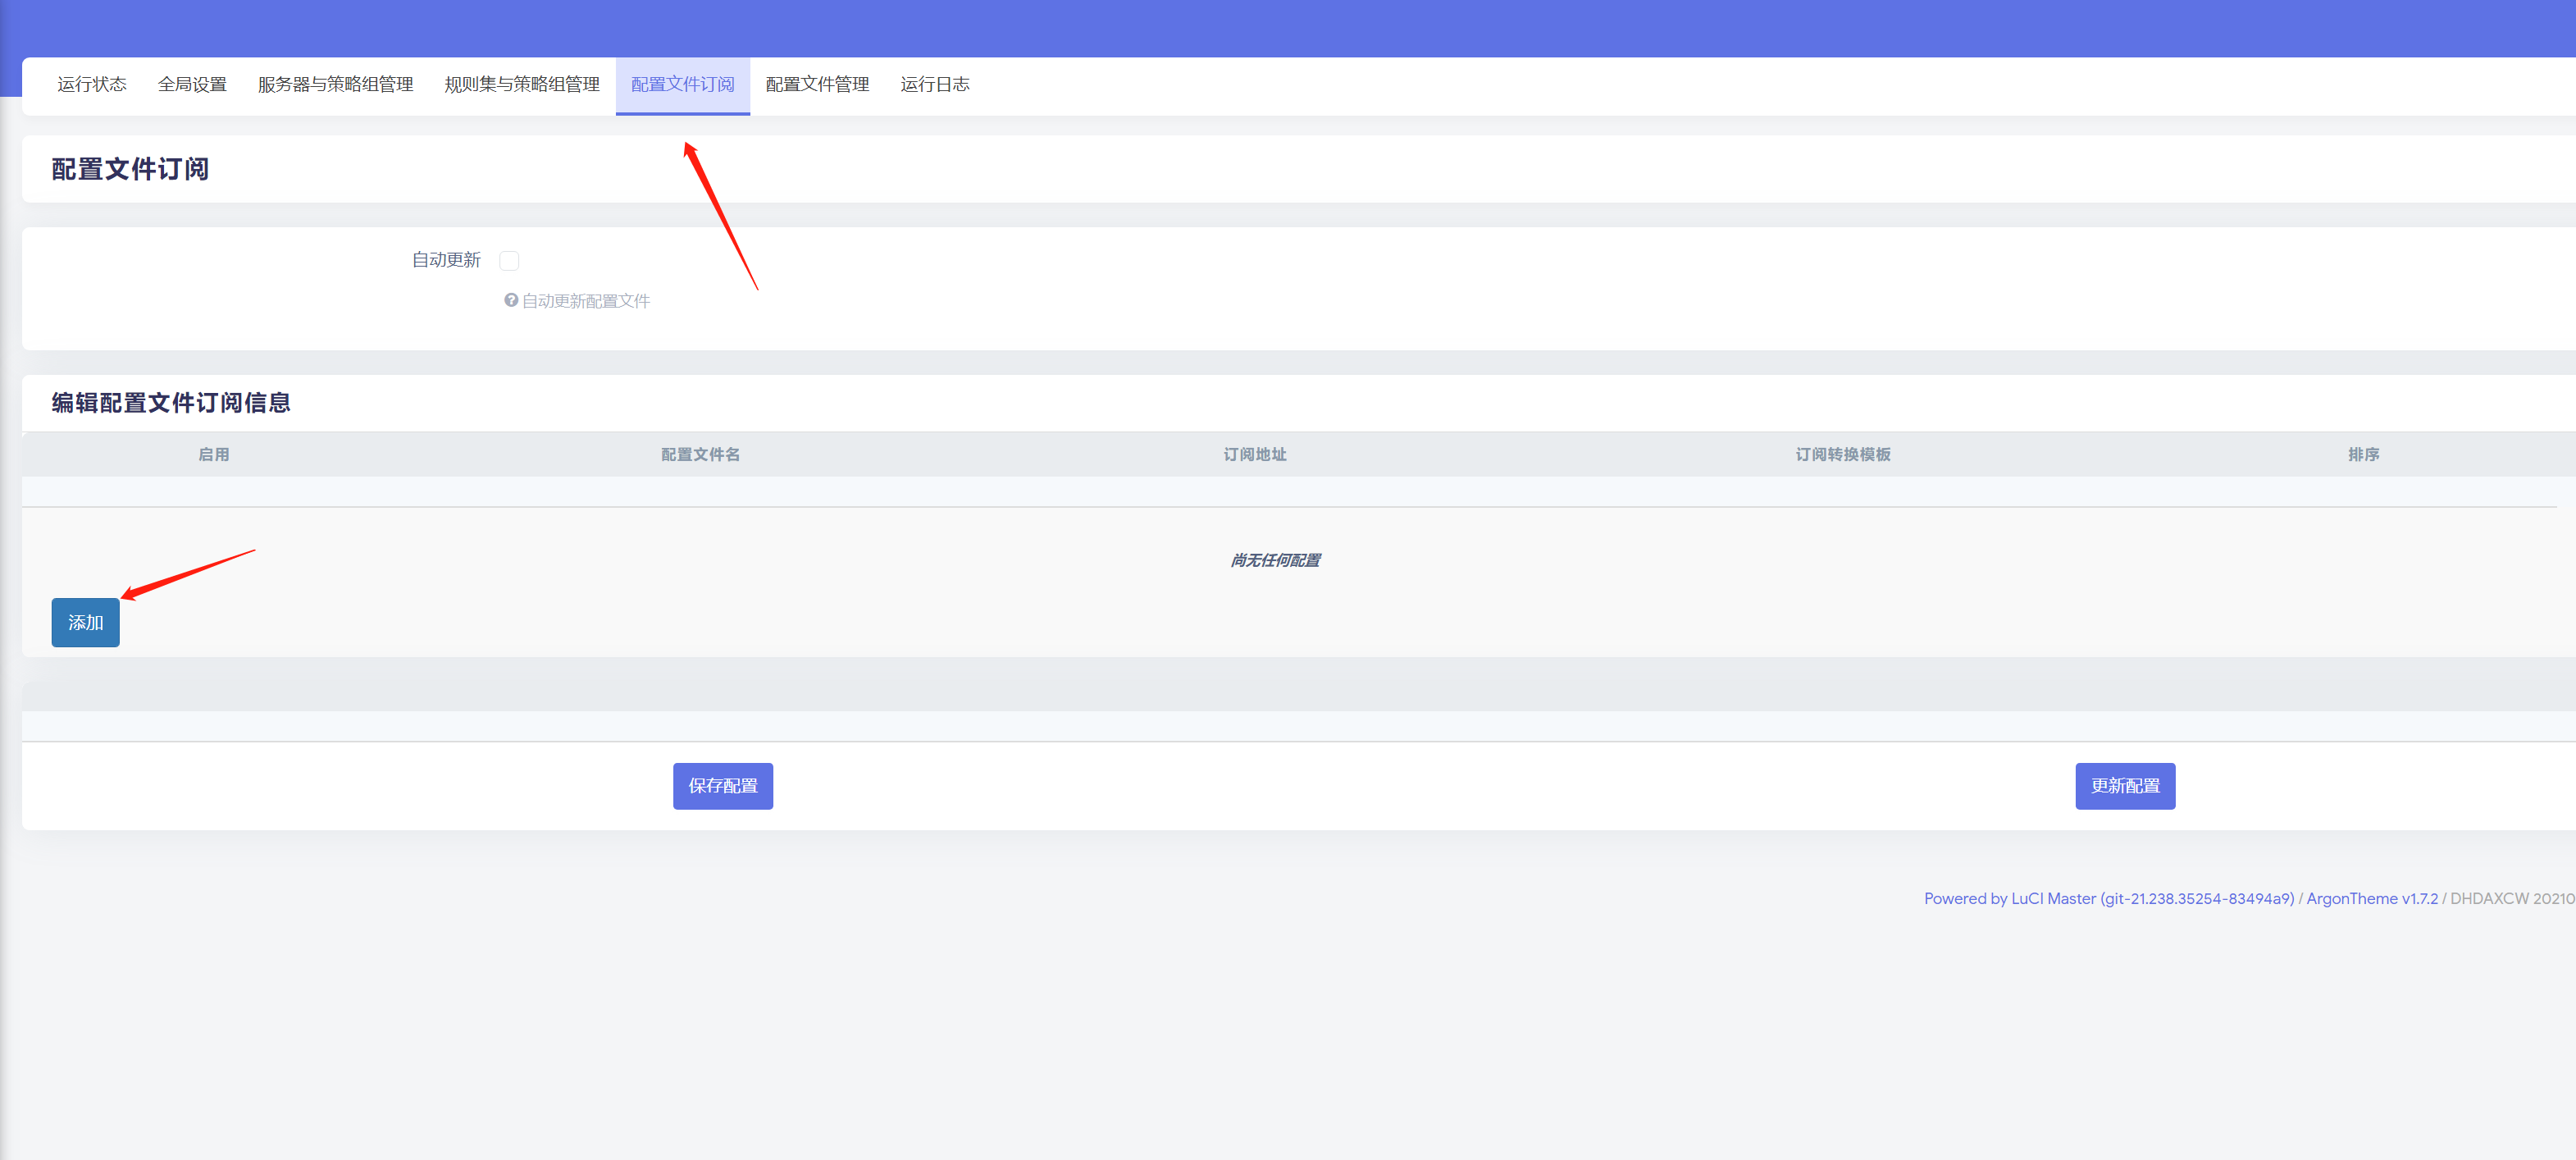Open the Powered by LuCI Master link
This screenshot has height=1160, width=2576.
[2108, 898]
